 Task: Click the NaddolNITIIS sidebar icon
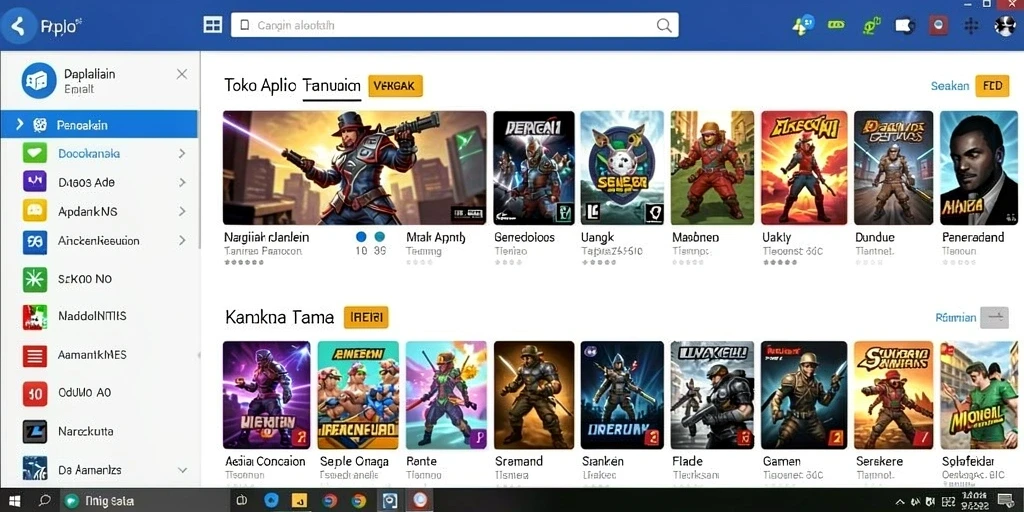tap(34, 317)
